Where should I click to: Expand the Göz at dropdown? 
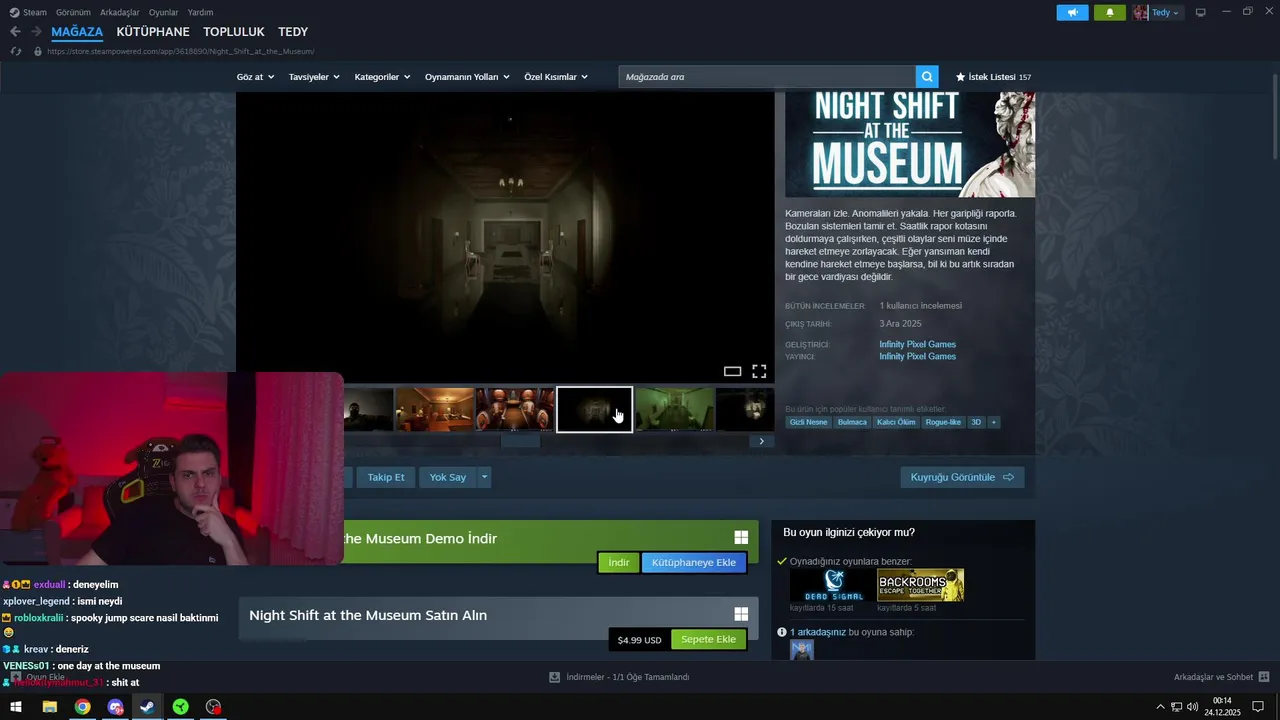[x=255, y=77]
